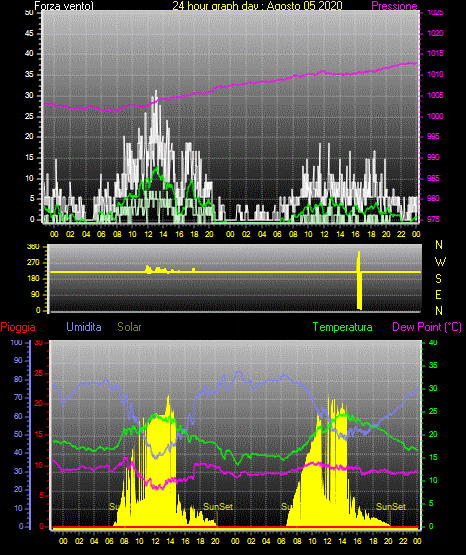The height and width of the screenshot is (555, 466).
Task: Click 35 on the wind speed axis
Action: [x=29, y=74]
